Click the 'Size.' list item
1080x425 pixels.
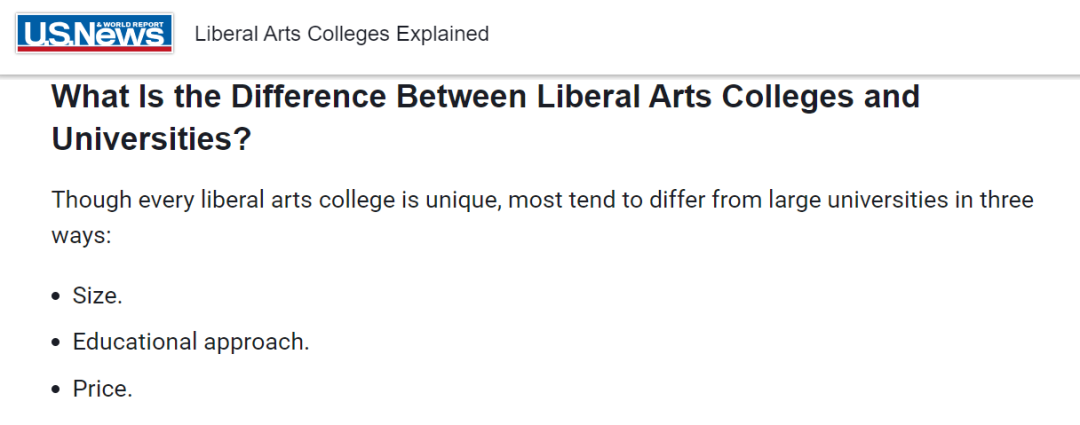coord(97,297)
